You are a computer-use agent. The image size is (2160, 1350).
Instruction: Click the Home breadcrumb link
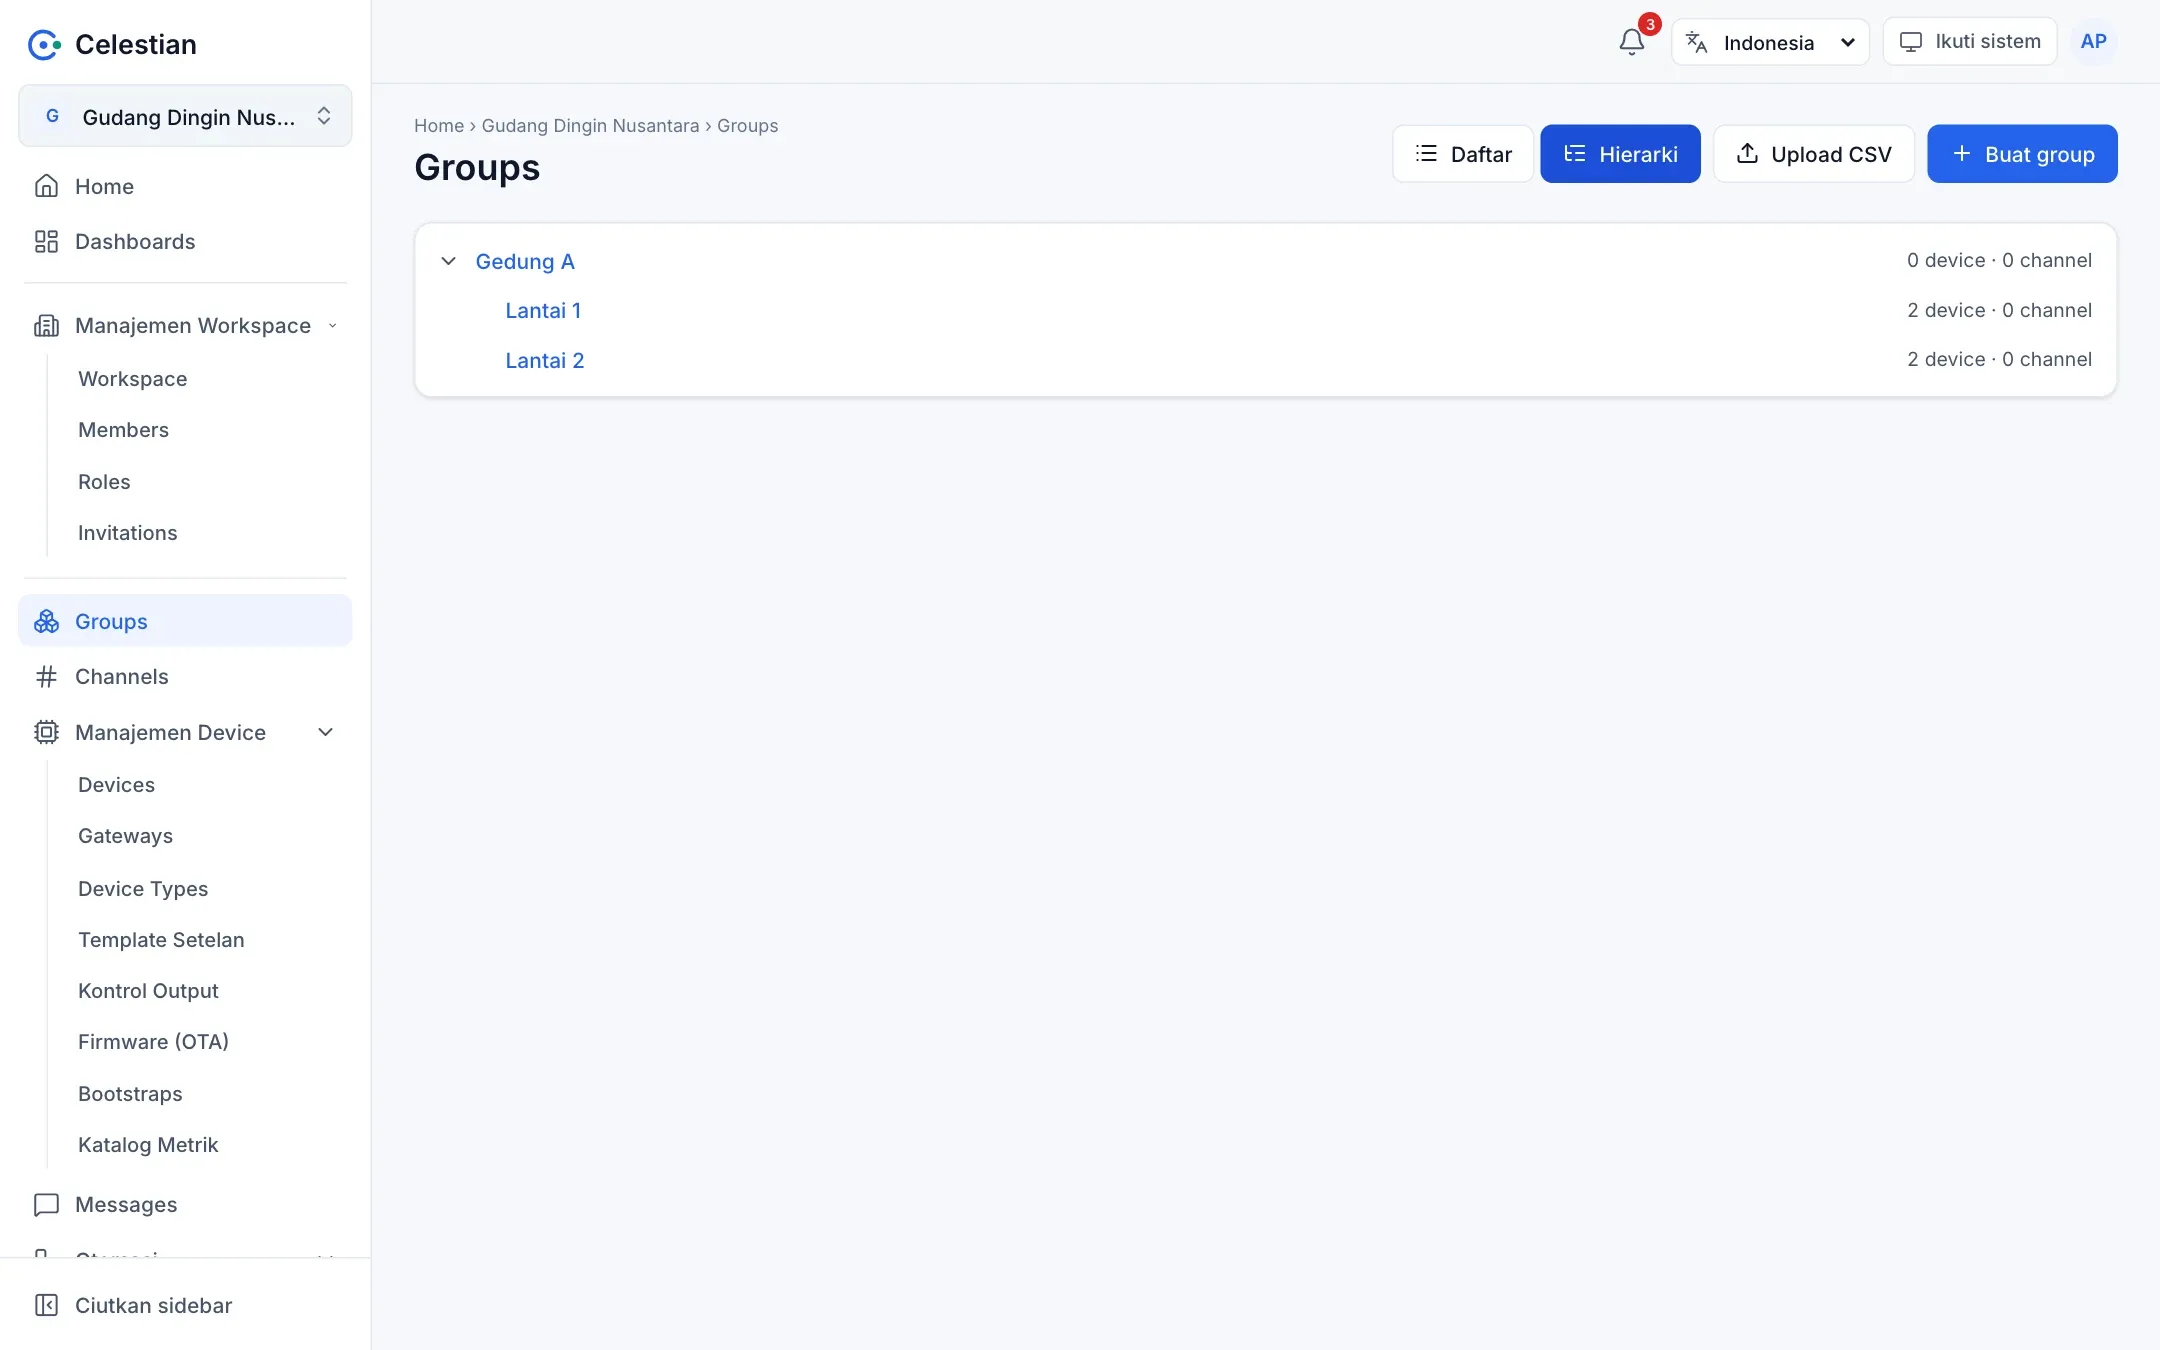439,126
